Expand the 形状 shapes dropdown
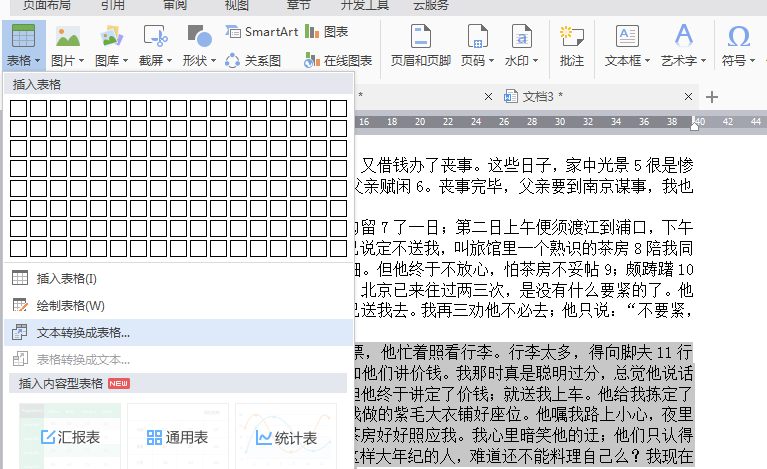The height and width of the screenshot is (469, 767). click(213, 61)
